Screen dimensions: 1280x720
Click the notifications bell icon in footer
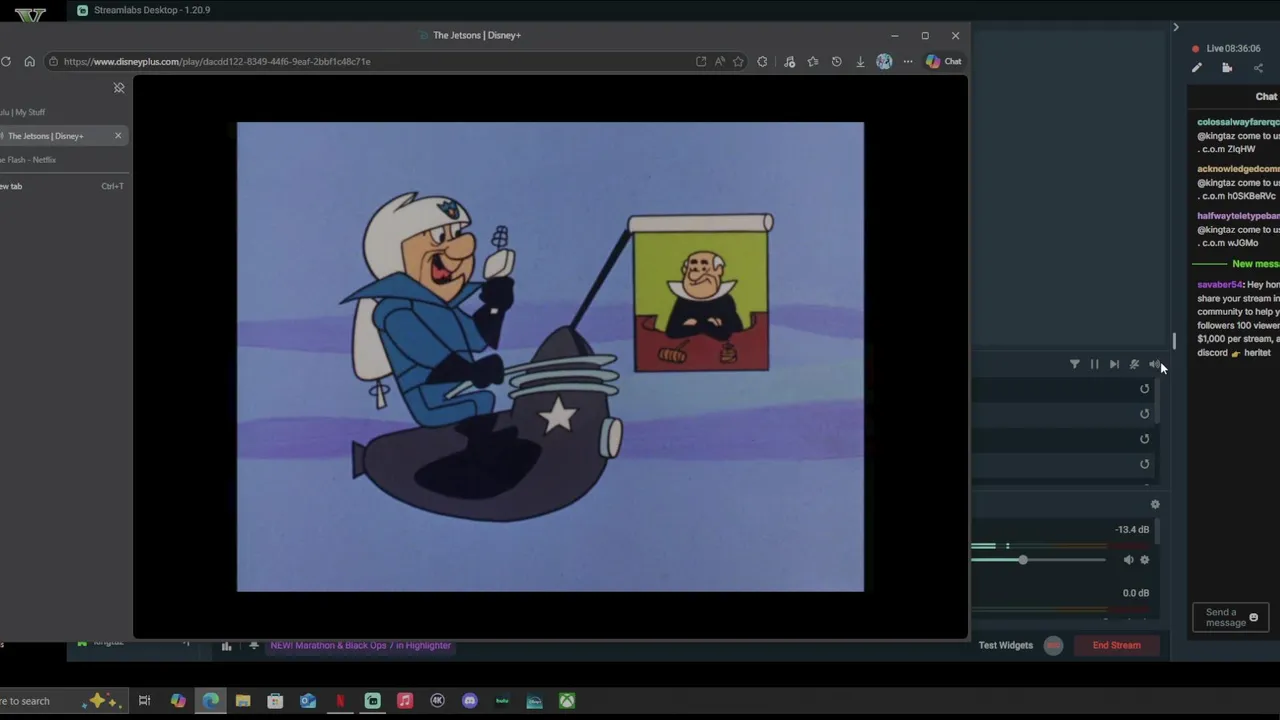pyautogui.click(x=254, y=646)
